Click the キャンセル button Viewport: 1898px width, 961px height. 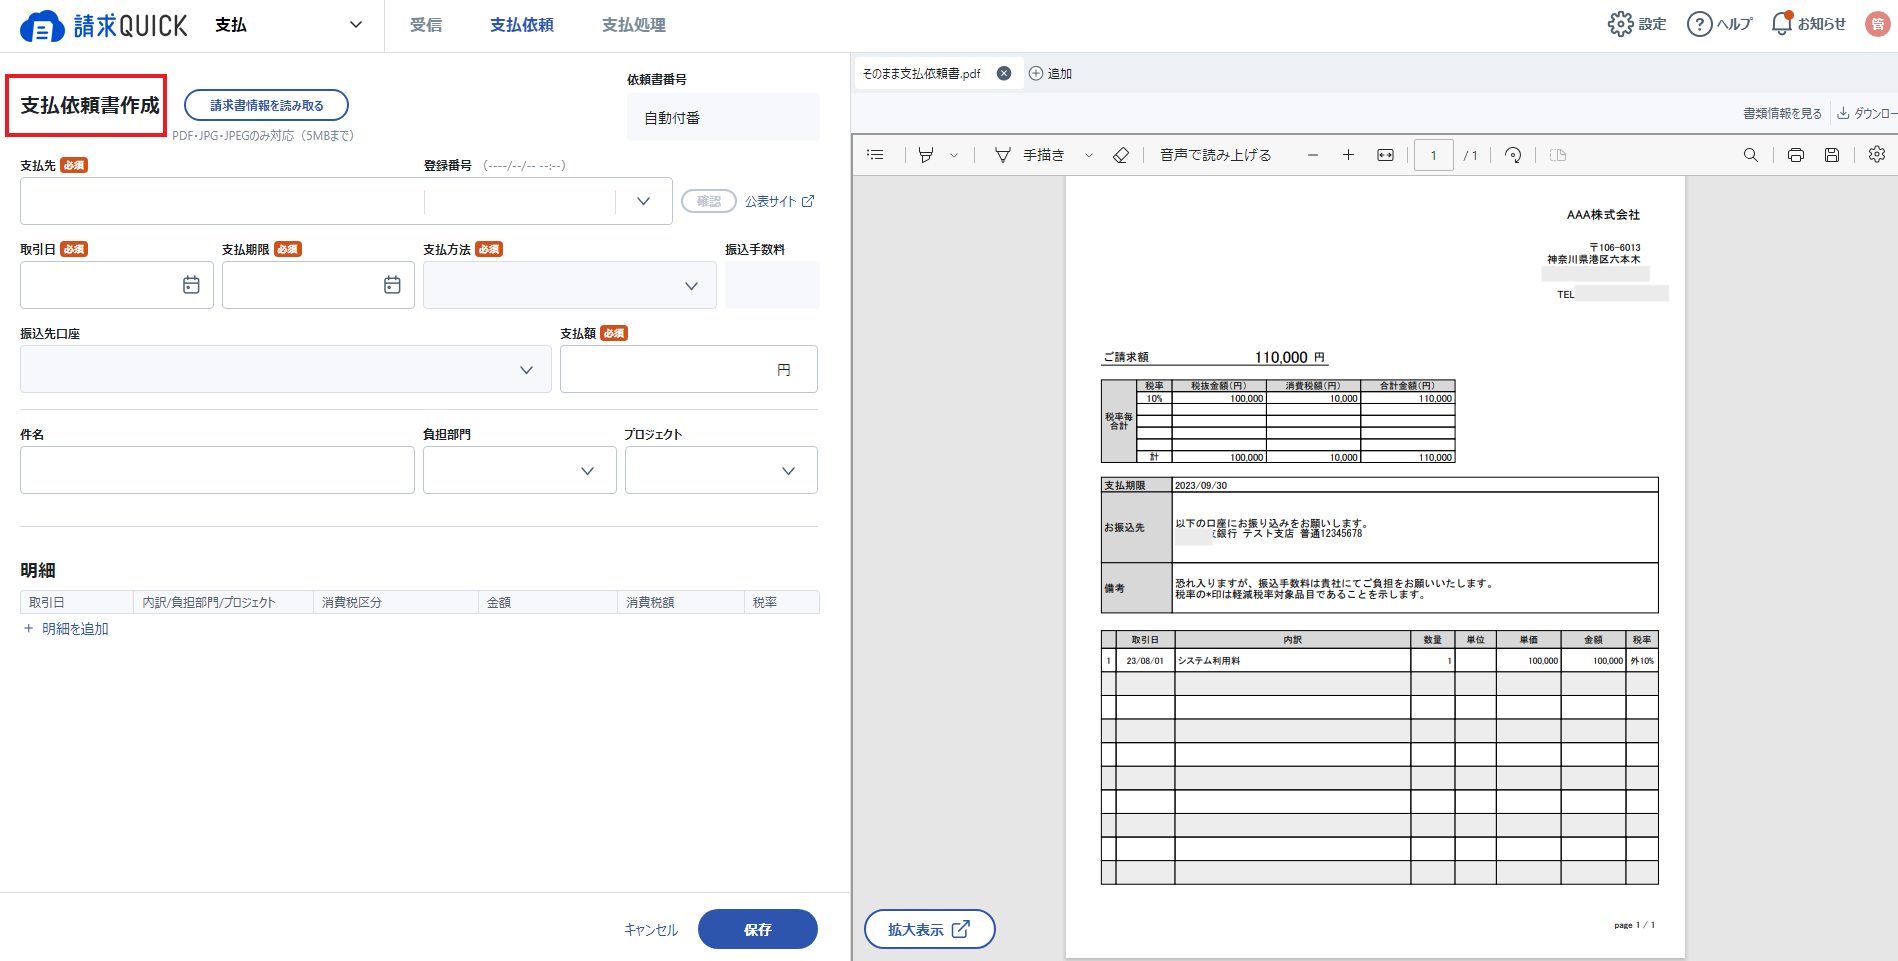coord(651,930)
